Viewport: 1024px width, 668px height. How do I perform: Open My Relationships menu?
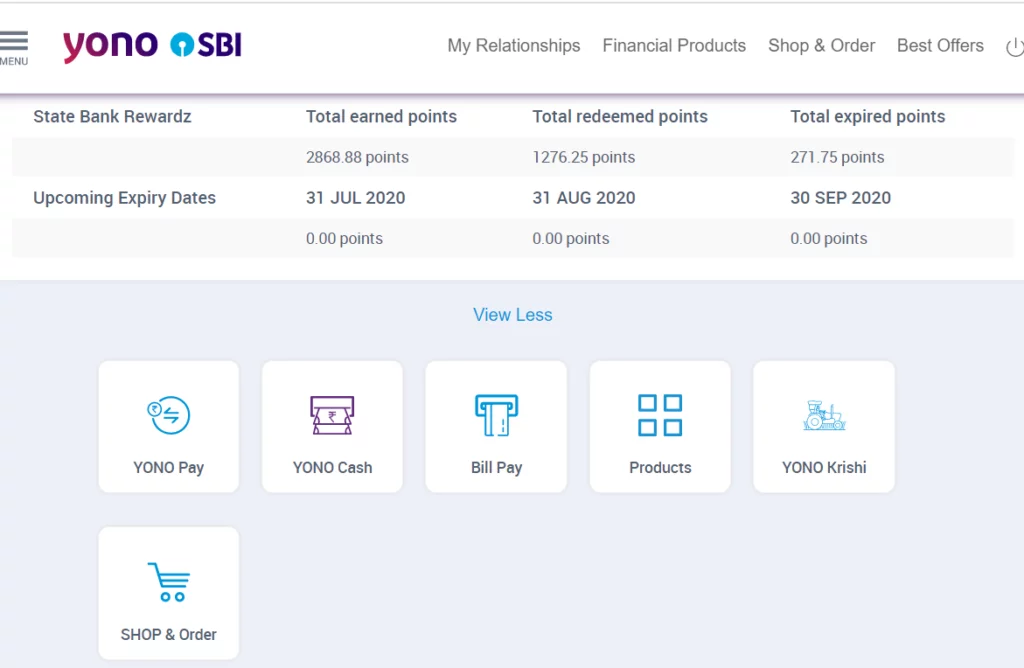[514, 46]
